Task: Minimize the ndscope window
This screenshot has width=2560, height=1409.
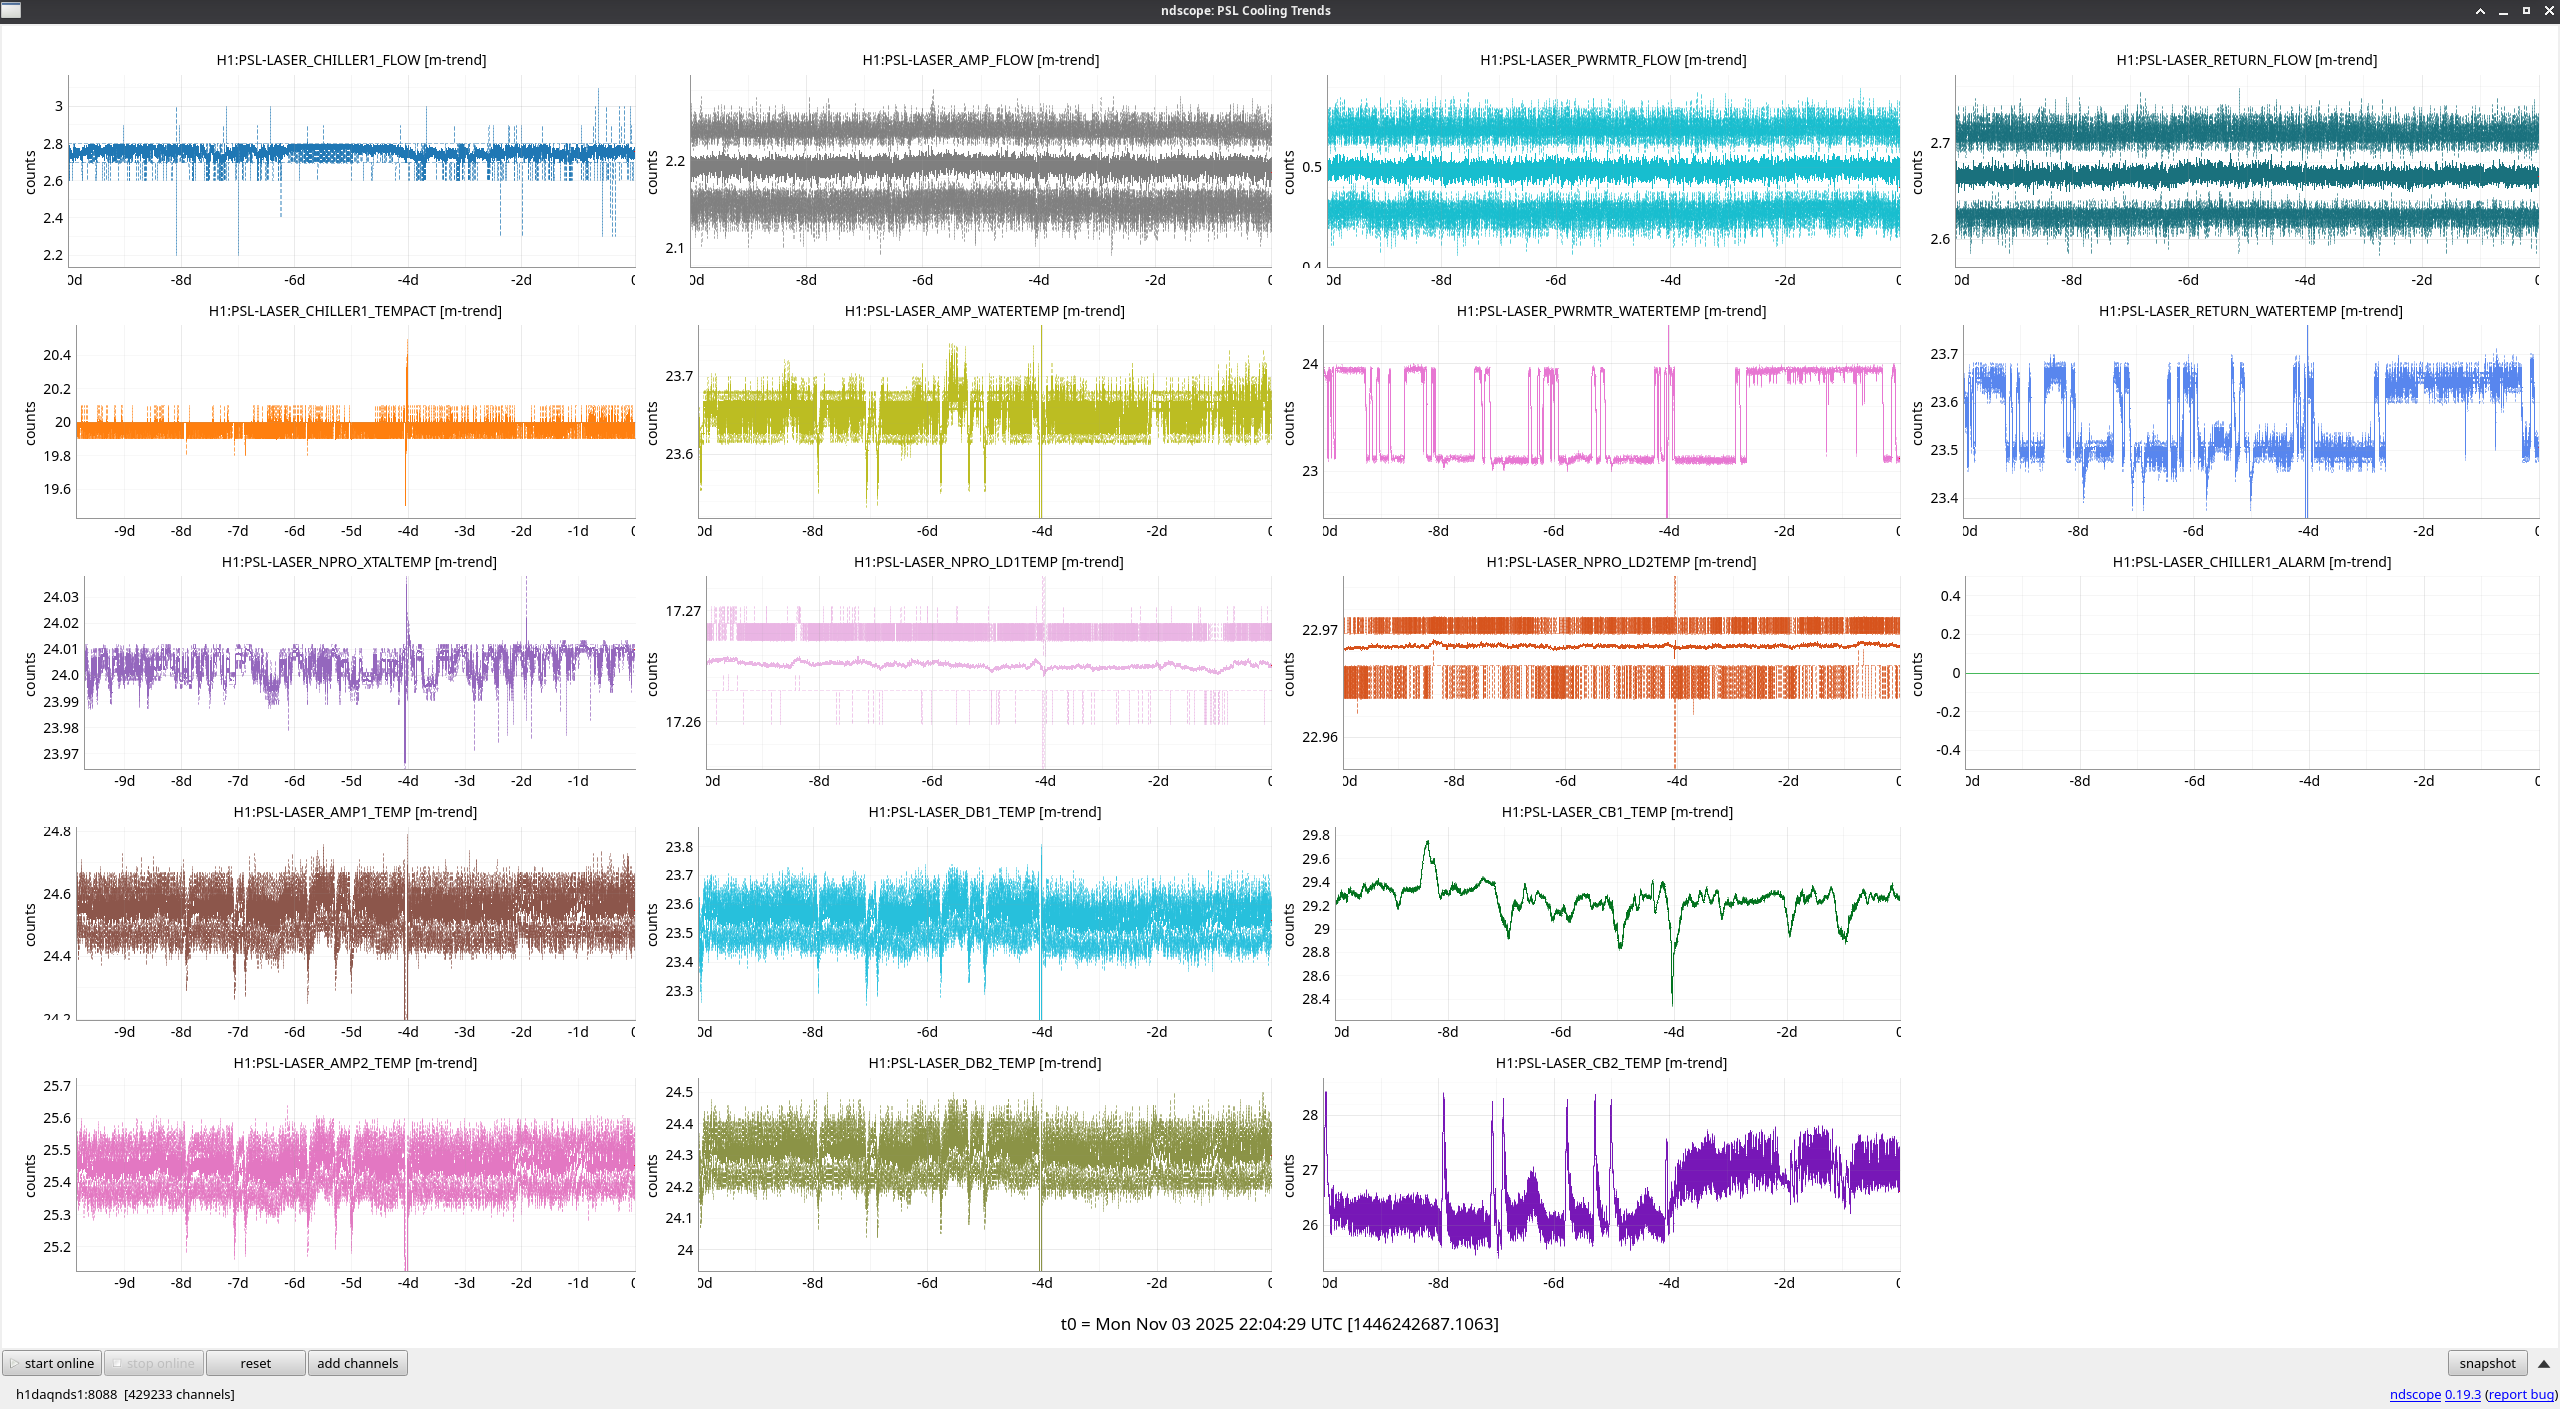Action: (x=2503, y=11)
